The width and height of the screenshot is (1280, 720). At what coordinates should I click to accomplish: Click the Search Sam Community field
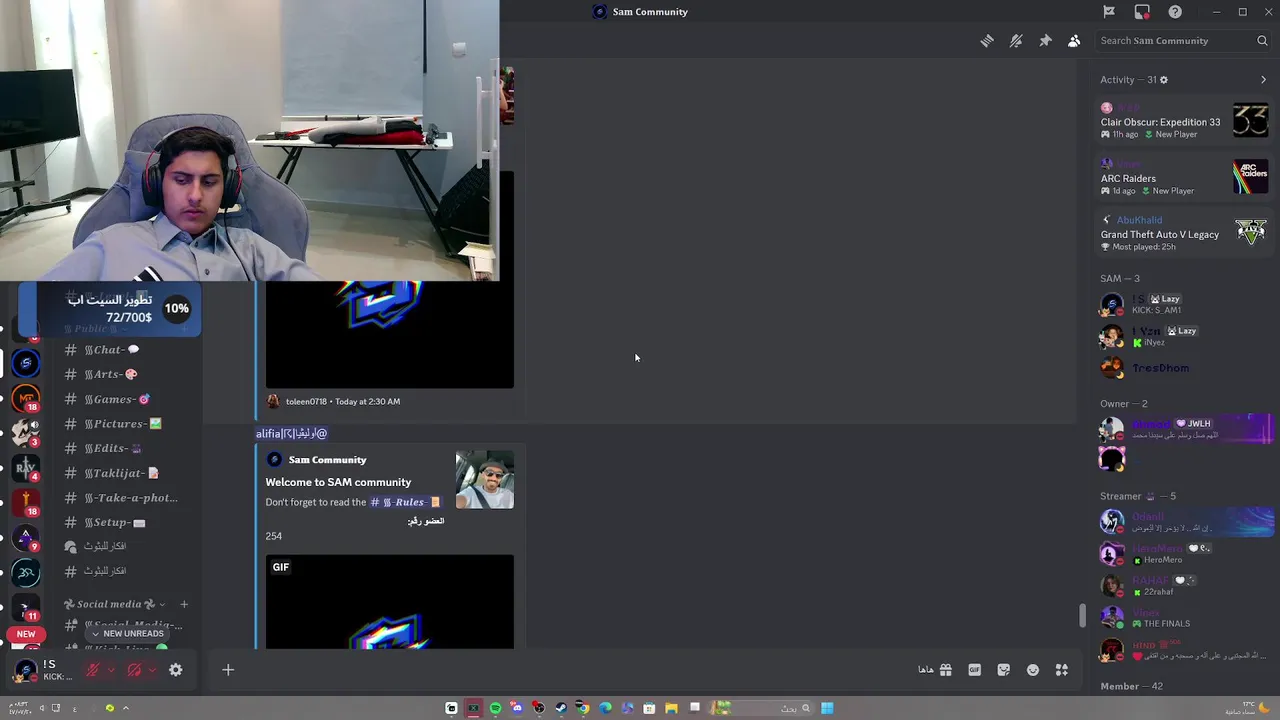(x=1183, y=41)
